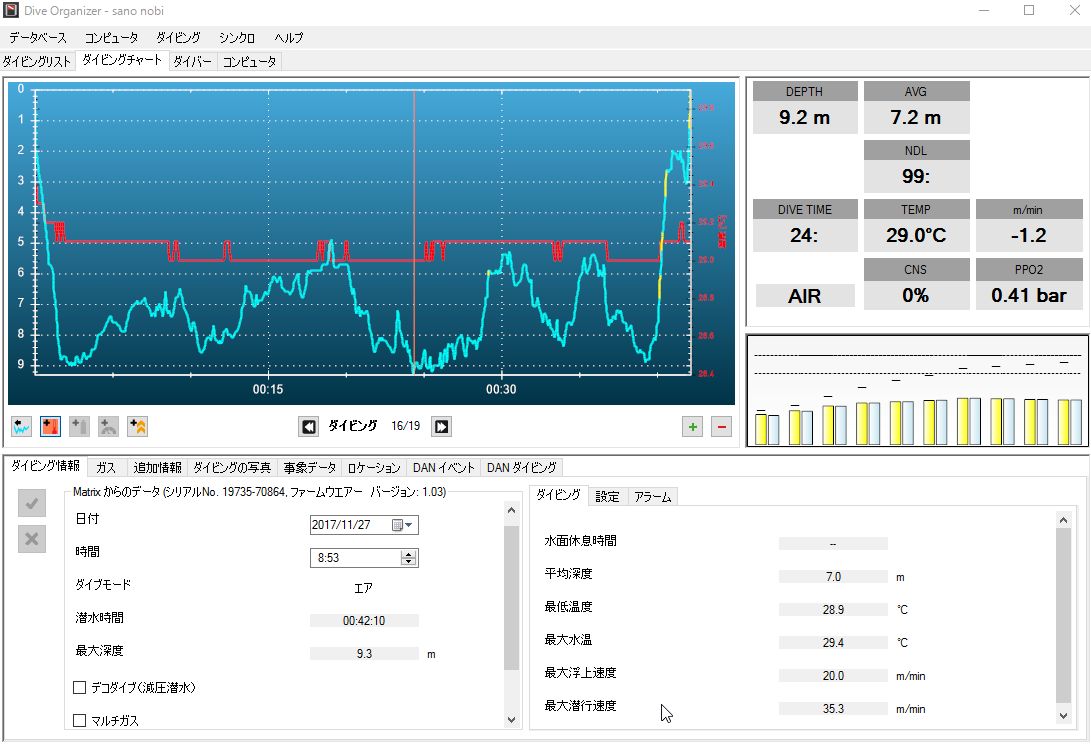Go to the previous dive

[309, 427]
